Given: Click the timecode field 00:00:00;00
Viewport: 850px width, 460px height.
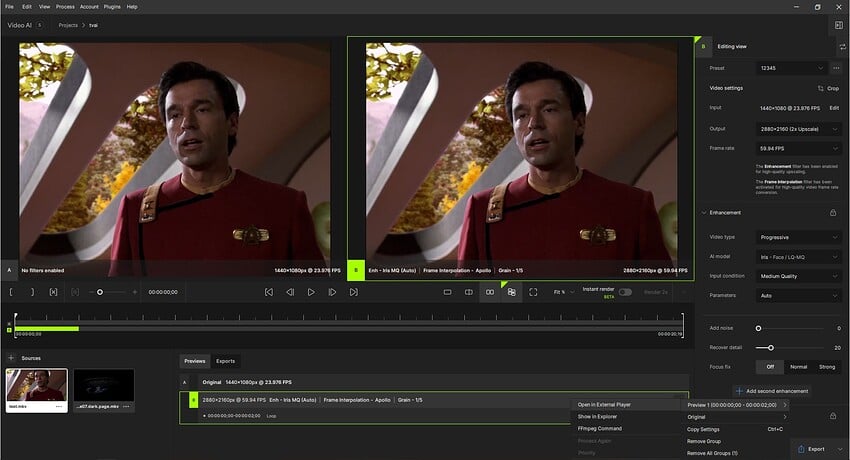Looking at the screenshot, I should click(163, 292).
